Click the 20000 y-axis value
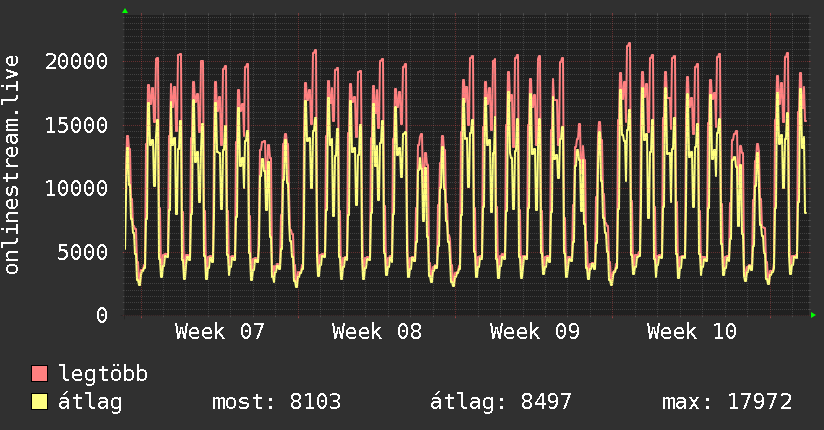The height and width of the screenshot is (430, 824). [x=78, y=61]
